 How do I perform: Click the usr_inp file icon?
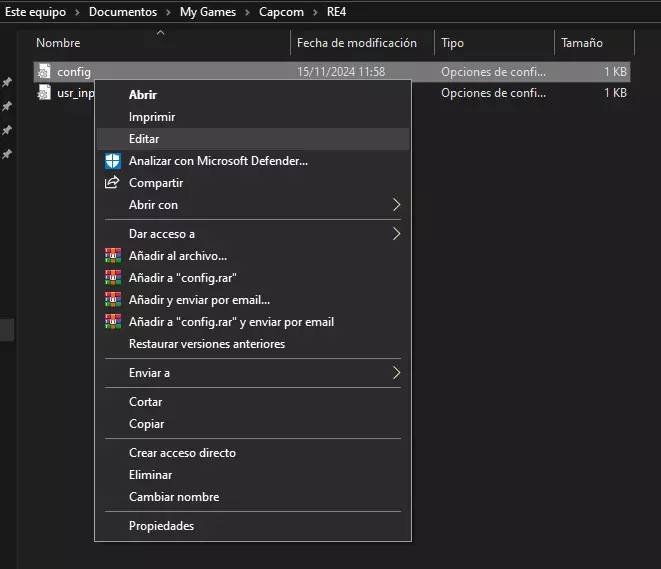44,93
